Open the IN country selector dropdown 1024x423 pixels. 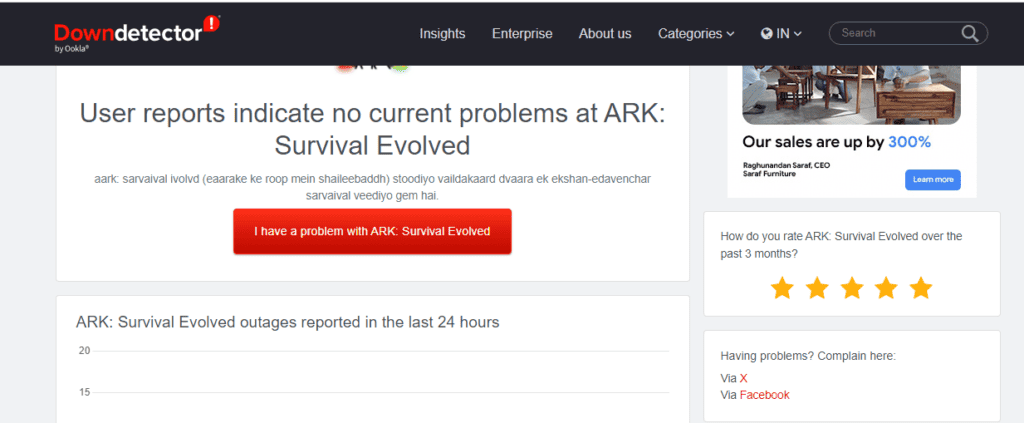tap(782, 33)
